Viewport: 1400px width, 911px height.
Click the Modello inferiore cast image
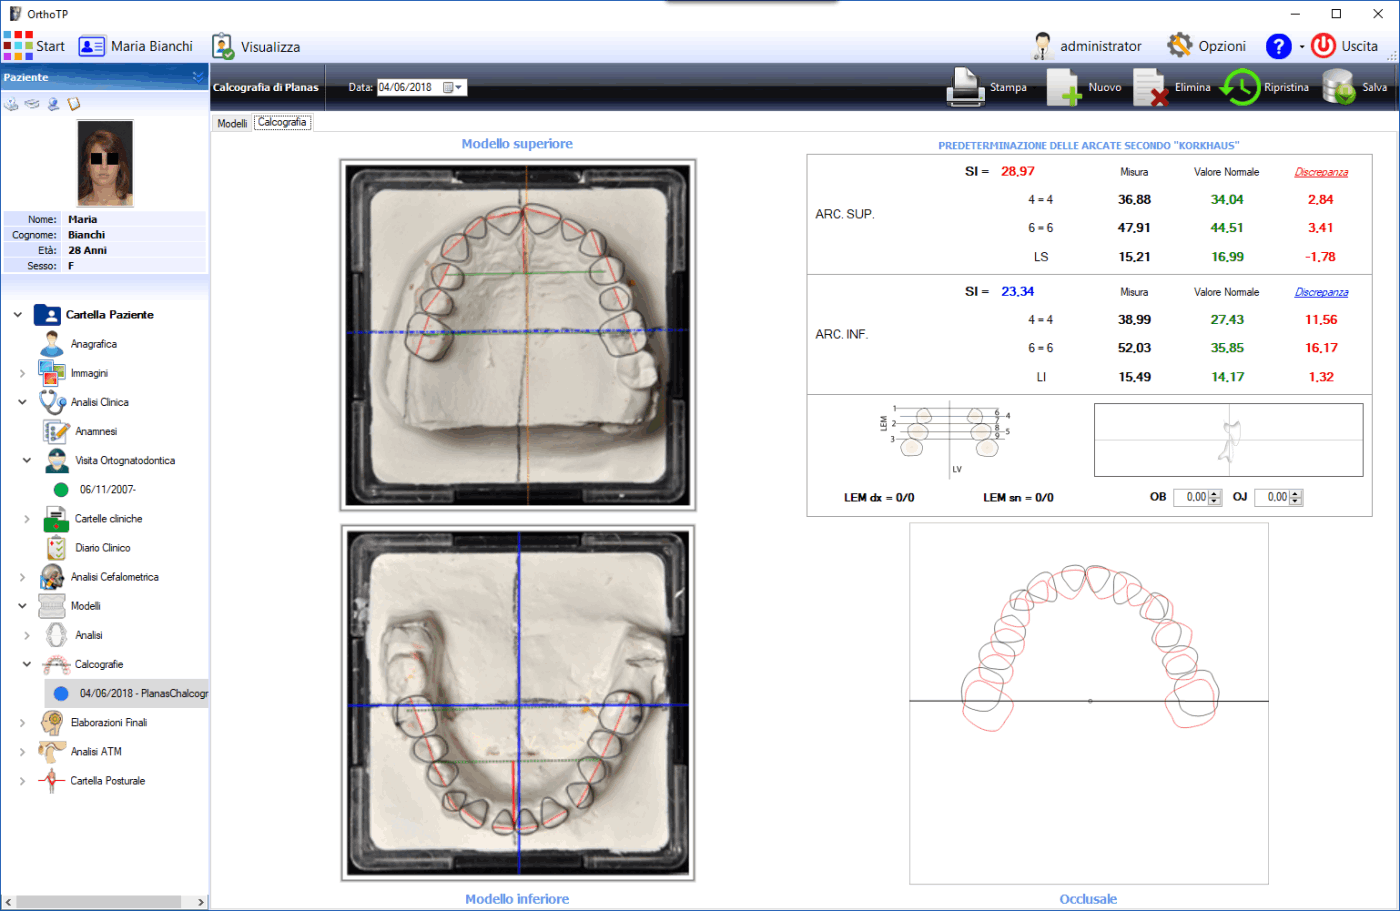click(x=517, y=703)
